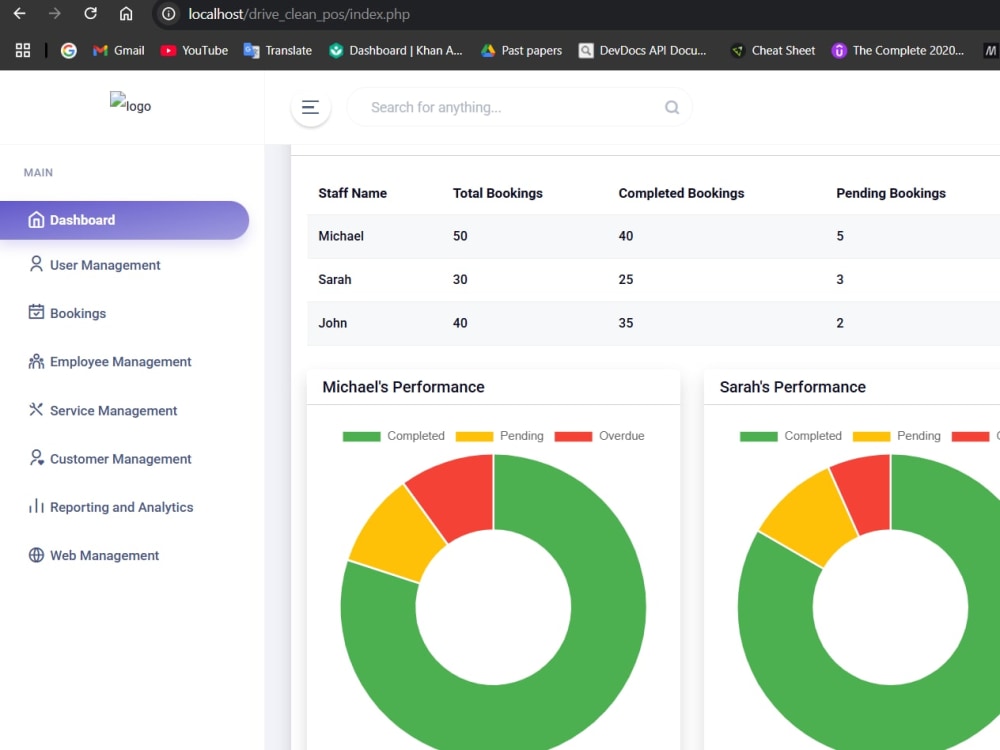
Task: Click the Dashboard home icon
Action: tap(36, 219)
